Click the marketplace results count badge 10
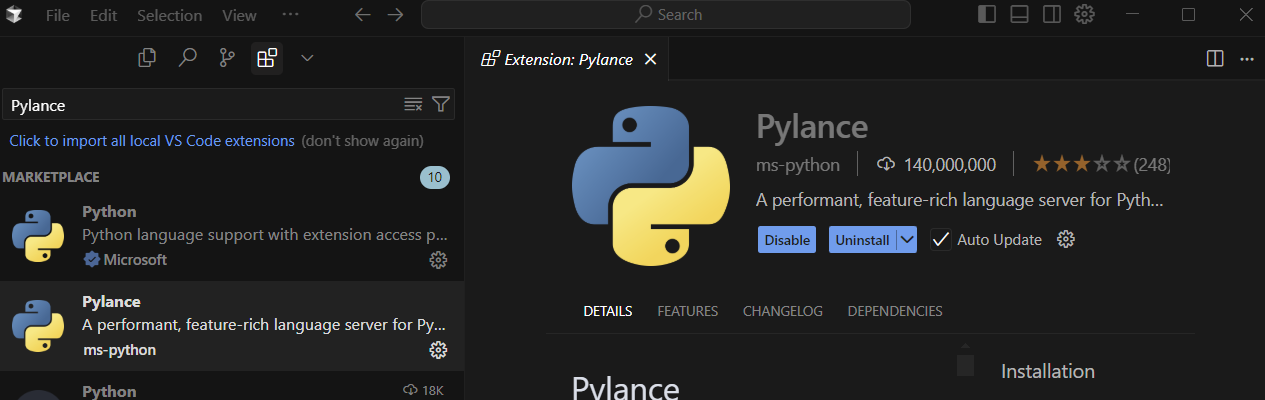The height and width of the screenshot is (400, 1265). pos(435,178)
